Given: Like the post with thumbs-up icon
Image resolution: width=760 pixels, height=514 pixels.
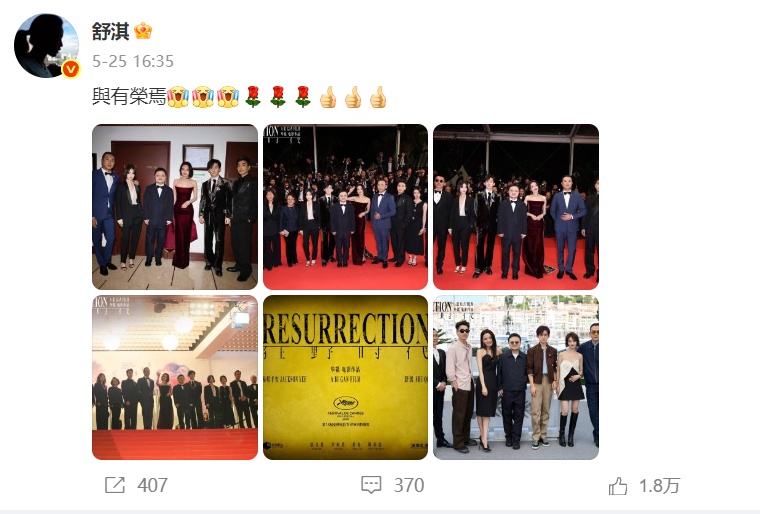Looking at the screenshot, I should pos(618,485).
